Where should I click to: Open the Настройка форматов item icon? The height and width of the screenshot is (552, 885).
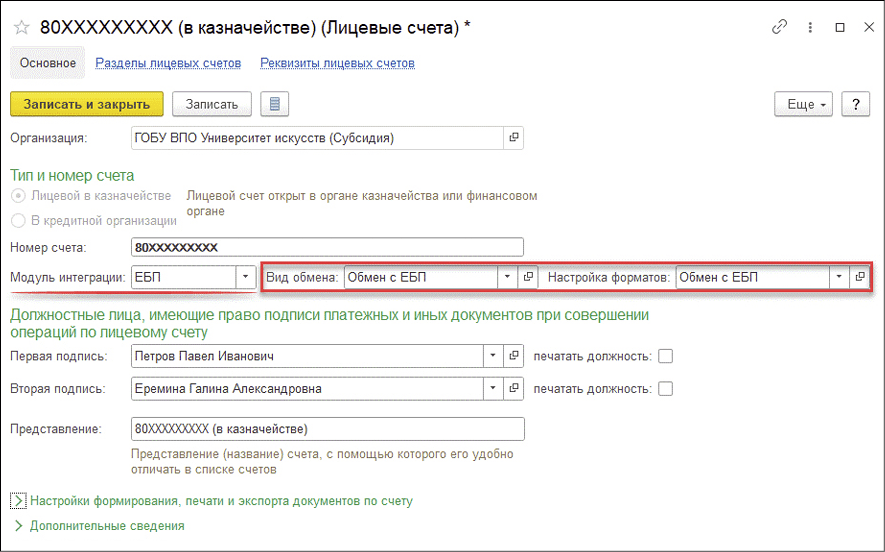click(x=859, y=277)
